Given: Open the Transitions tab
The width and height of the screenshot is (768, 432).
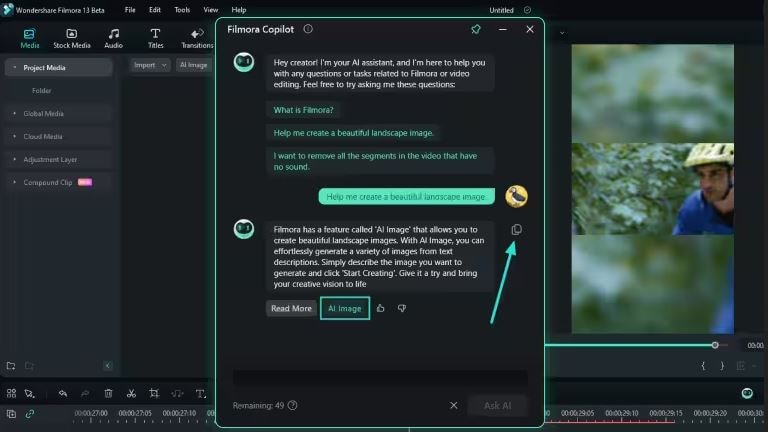Looking at the screenshot, I should point(197,38).
